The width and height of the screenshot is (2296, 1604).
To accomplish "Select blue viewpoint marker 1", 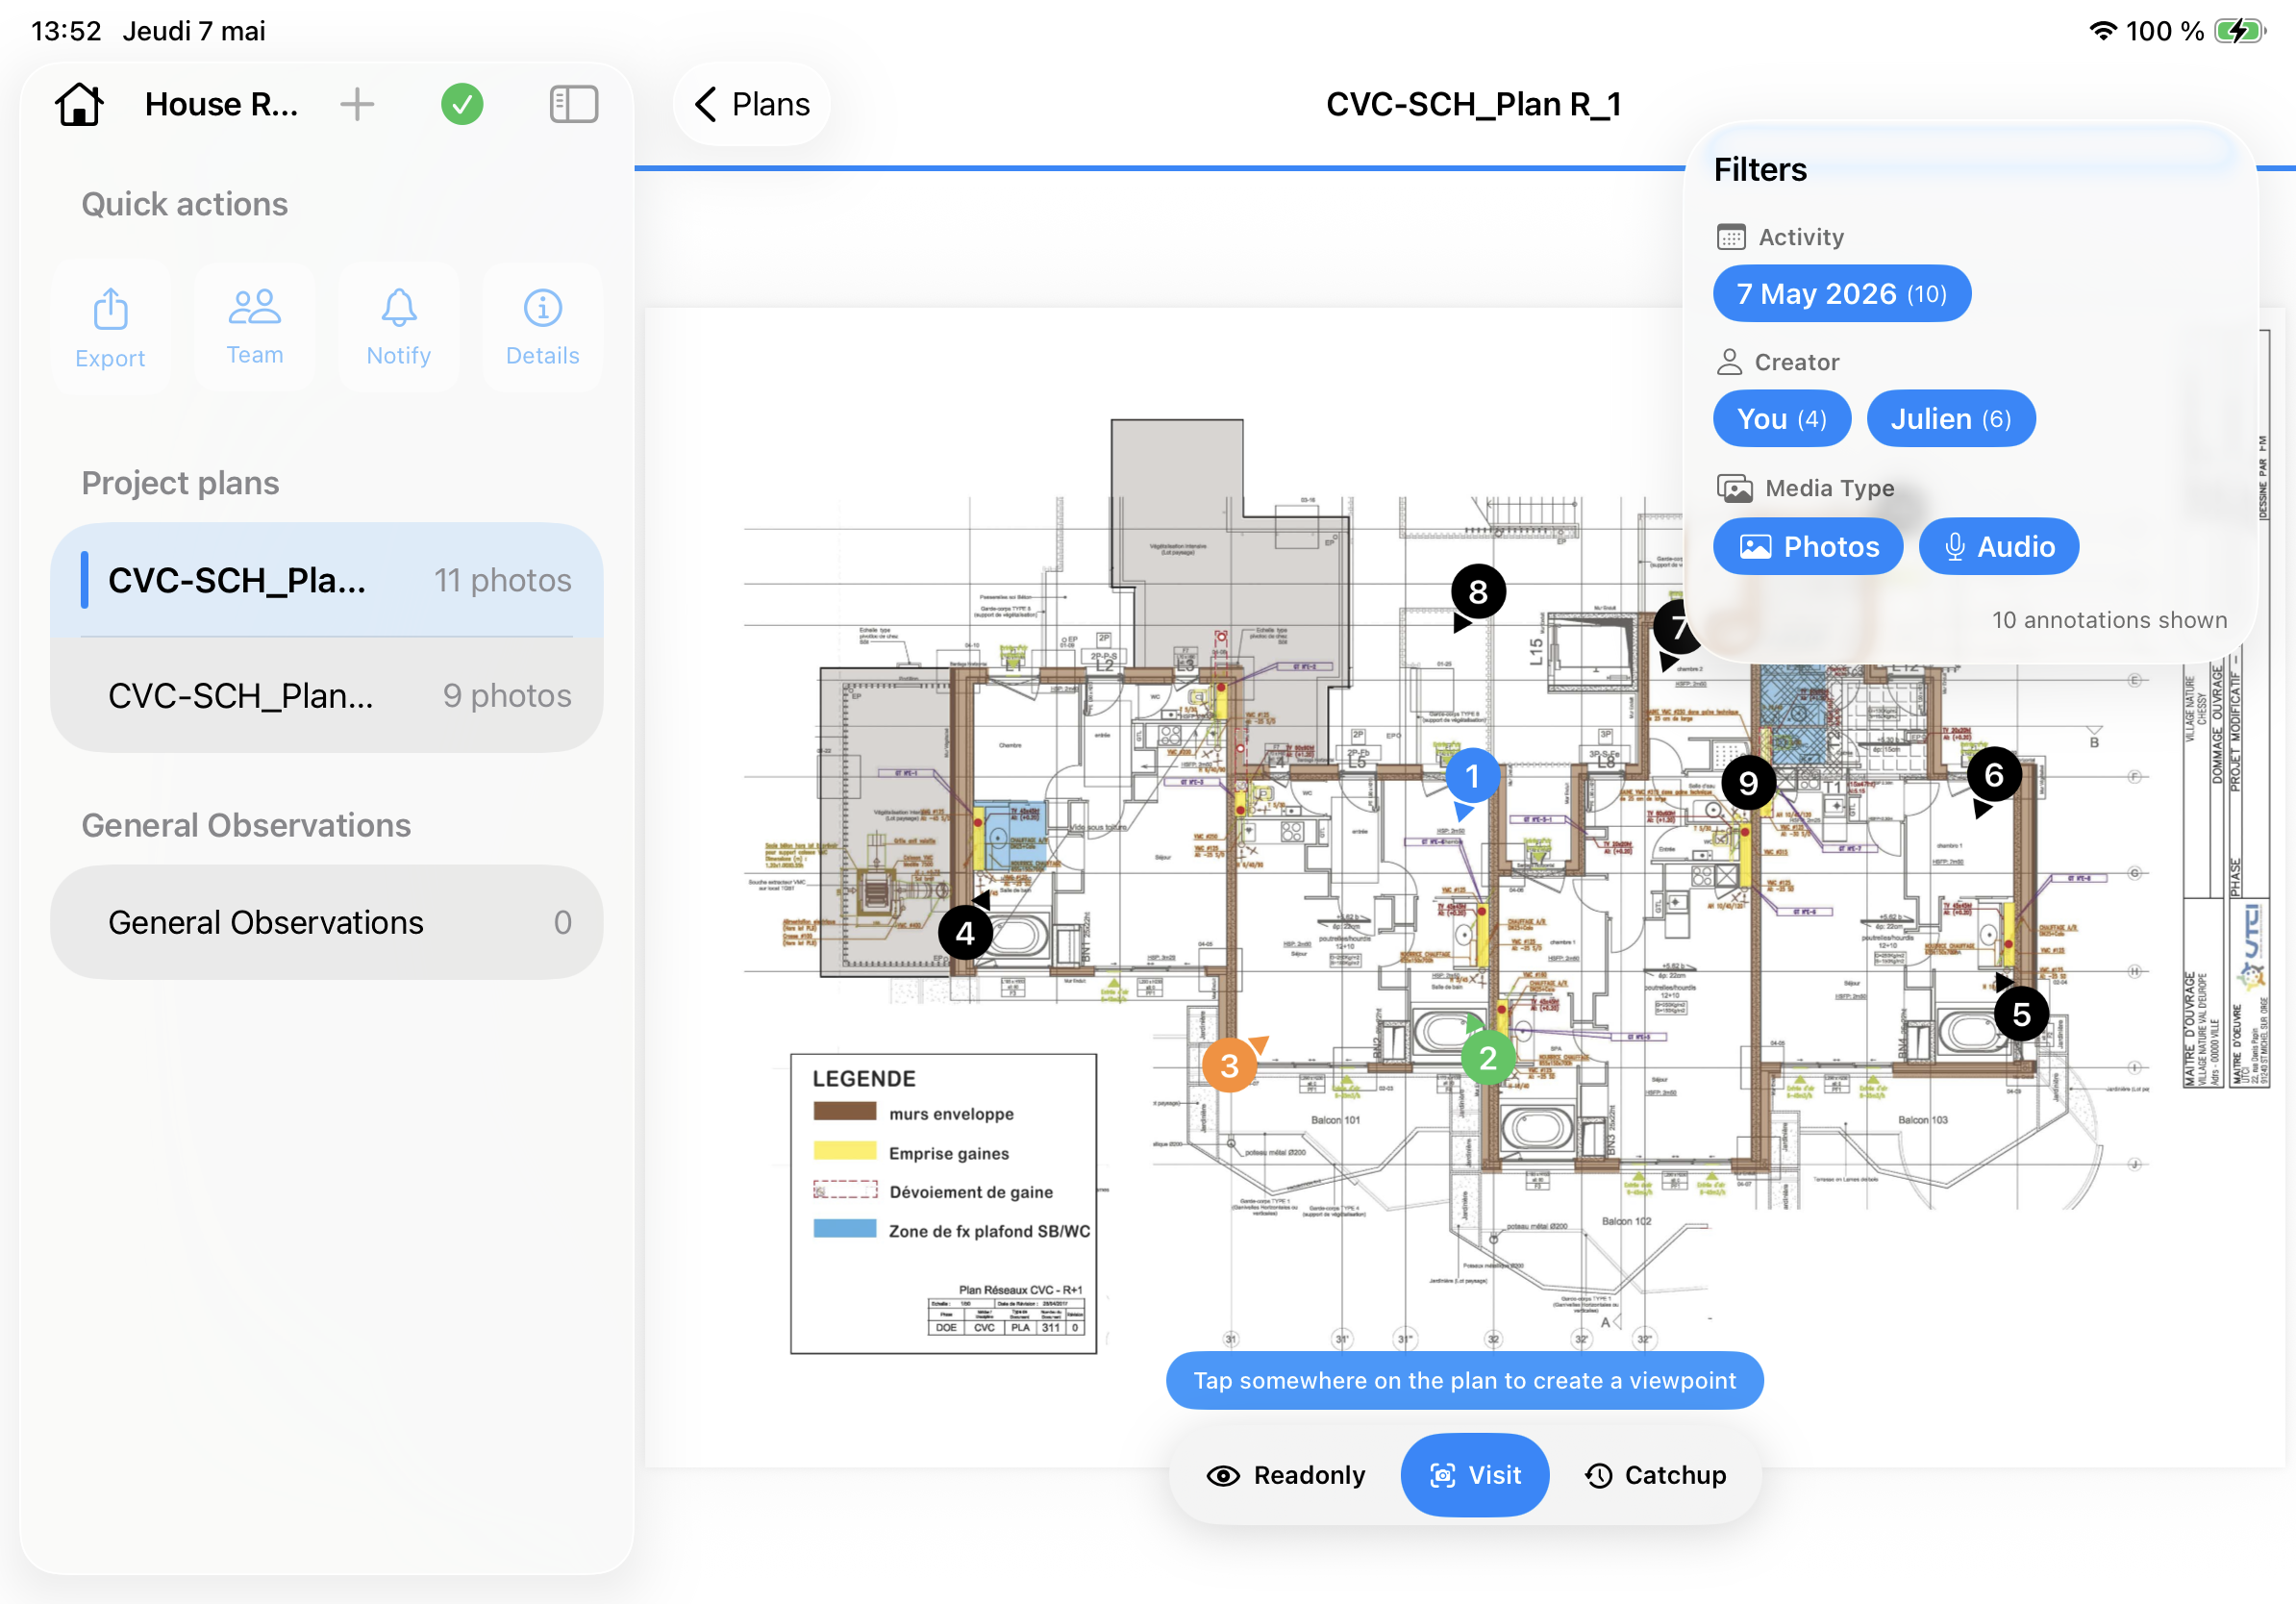I will tap(1472, 776).
